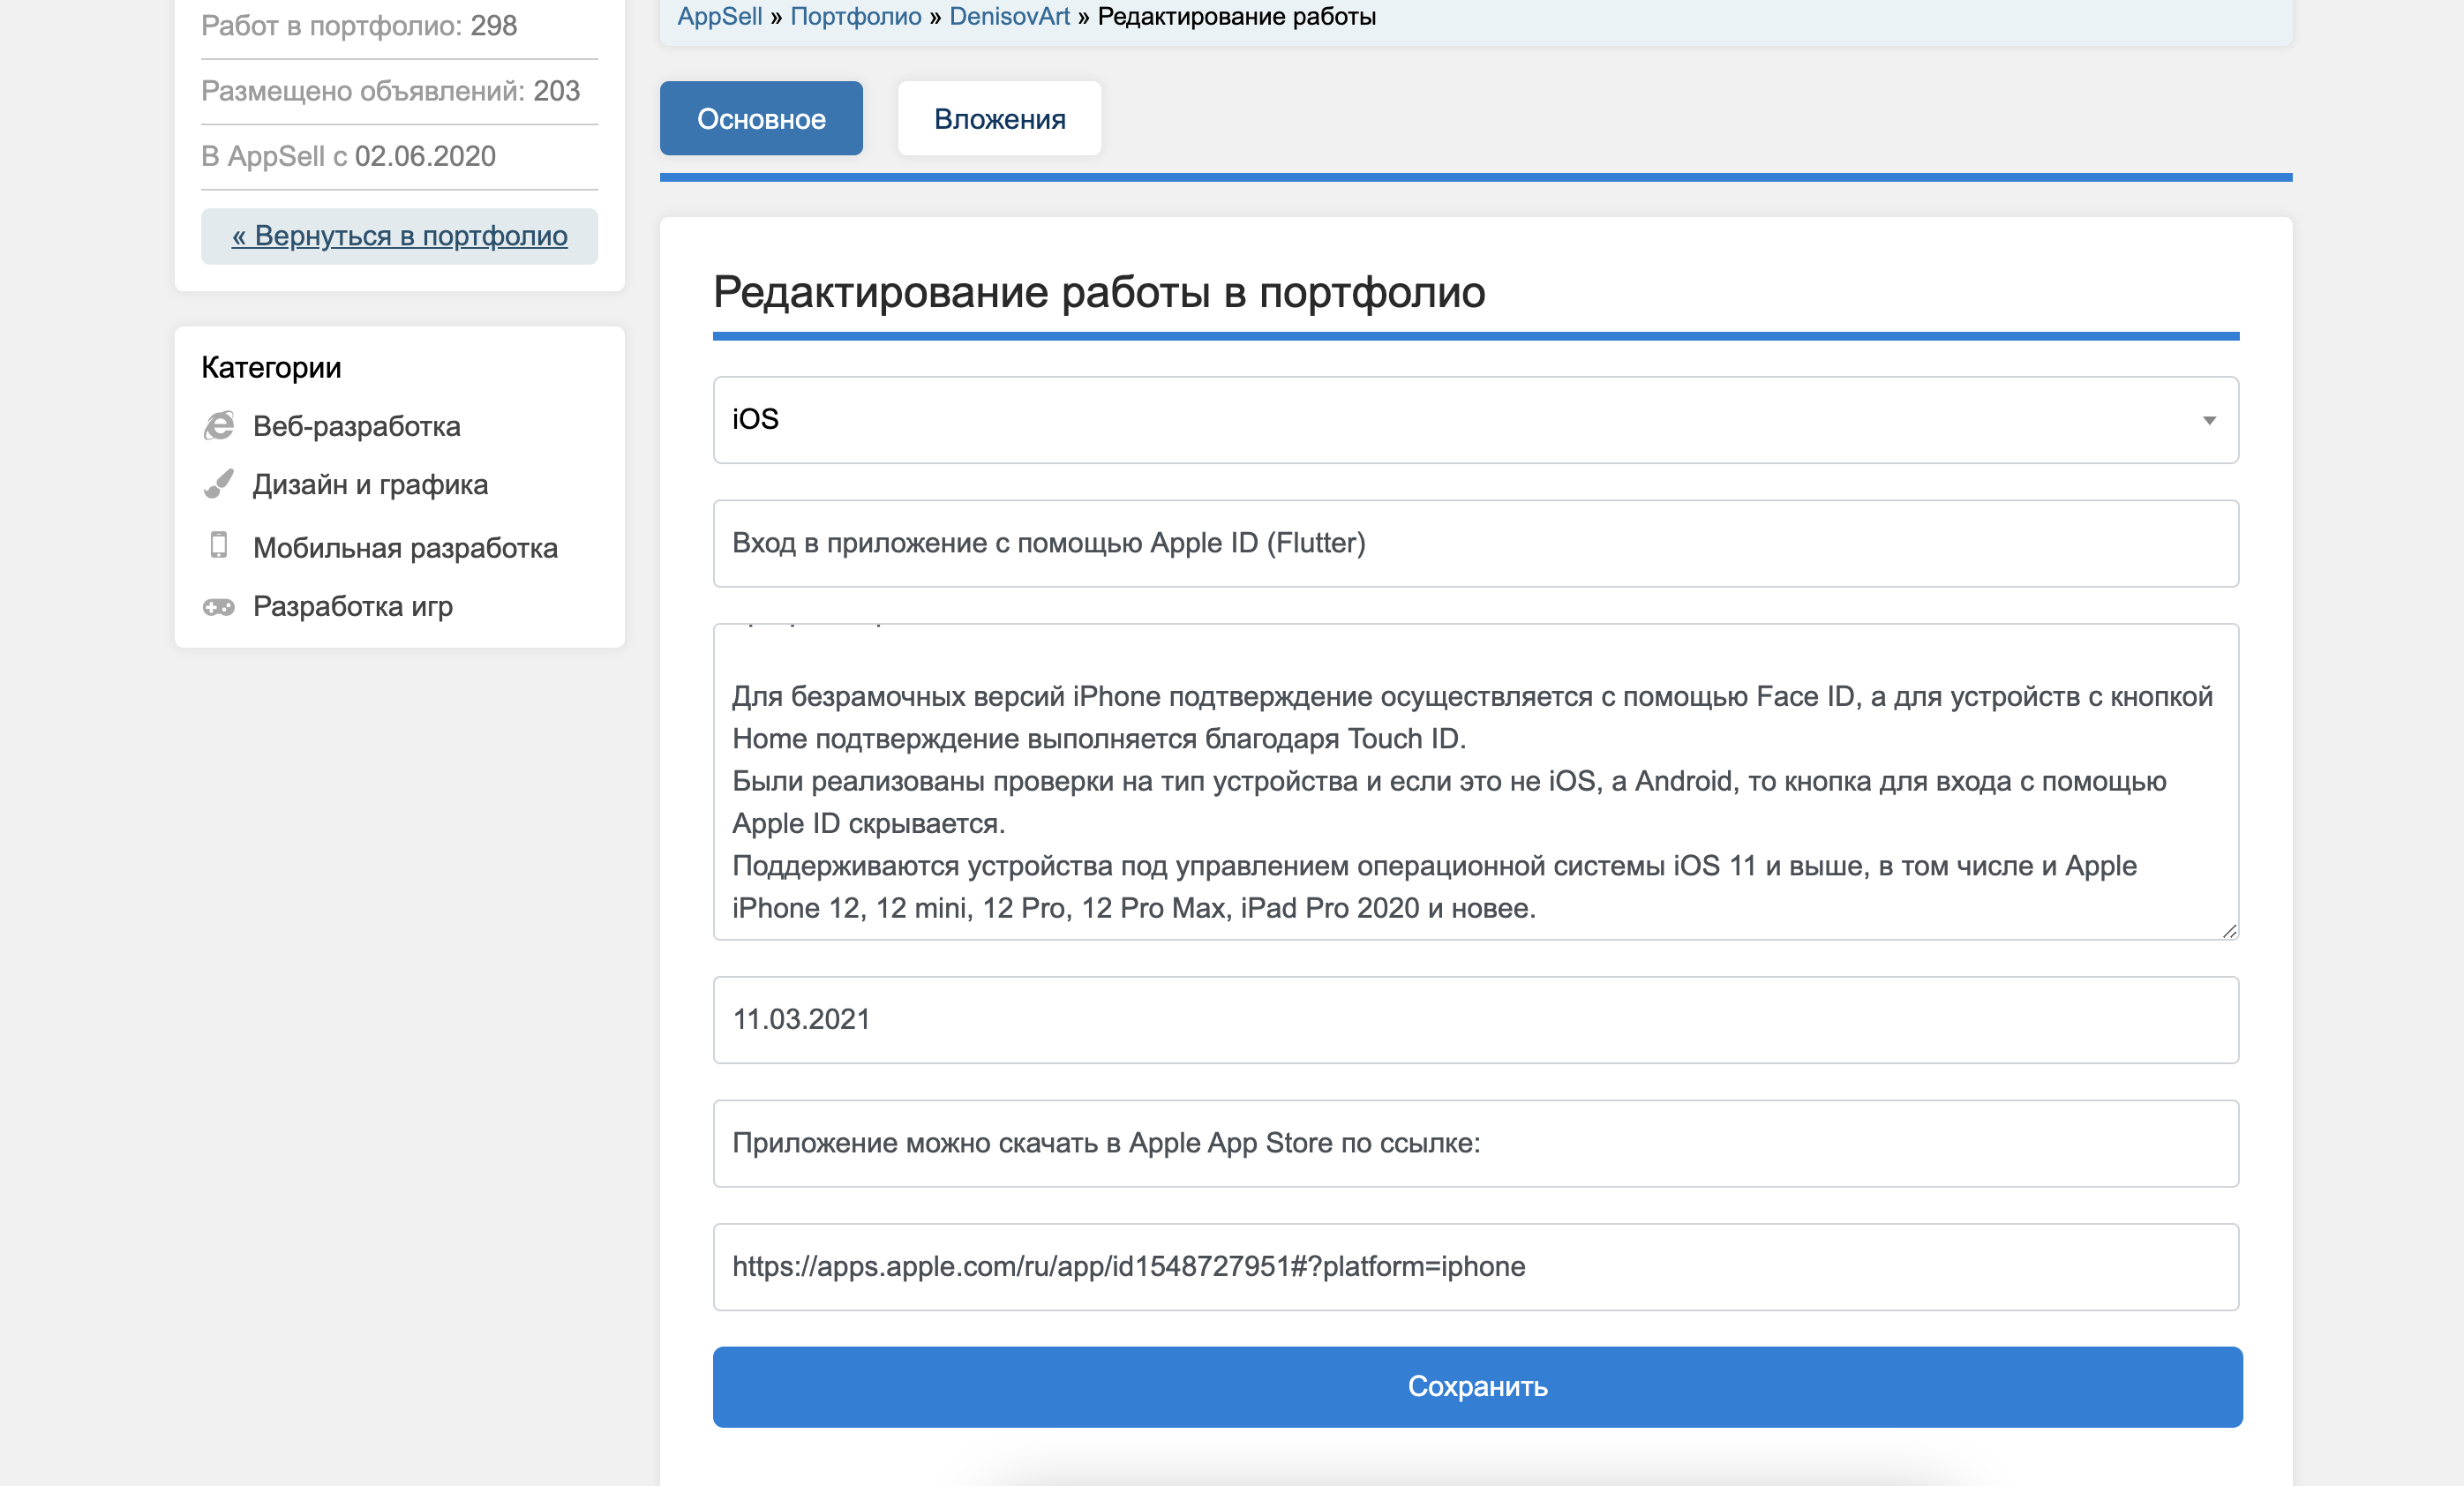Screen dimensions: 2464x1486
Task: Click the textarea resize handle corner
Action: coord(2229,930)
